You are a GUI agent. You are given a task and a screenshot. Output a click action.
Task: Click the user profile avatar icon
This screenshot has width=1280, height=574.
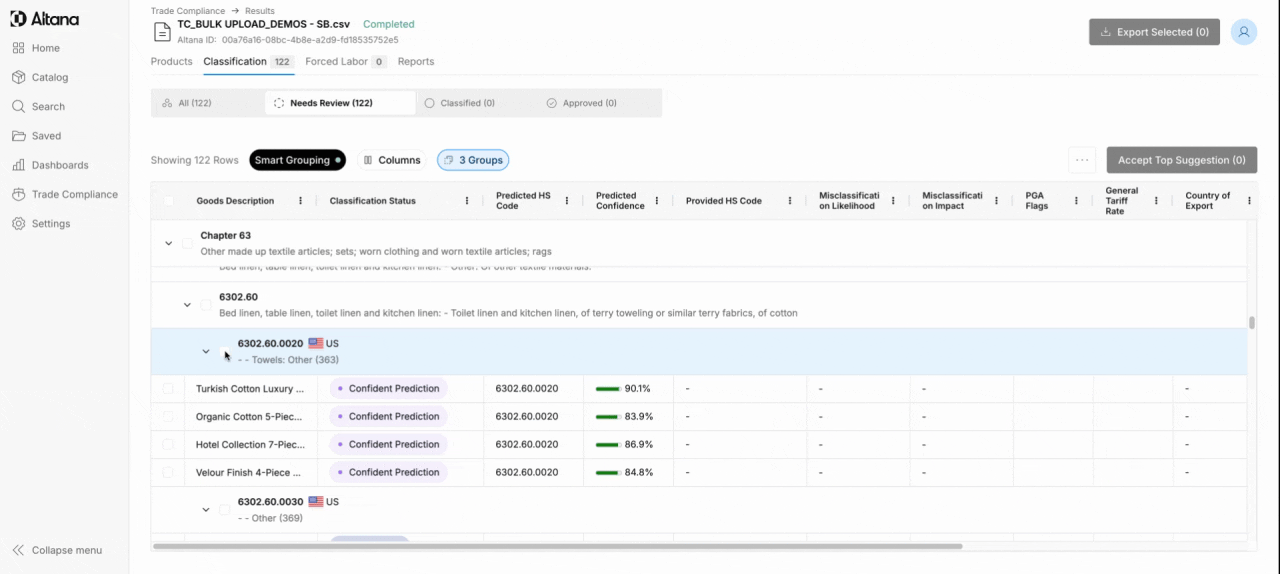(x=1244, y=32)
